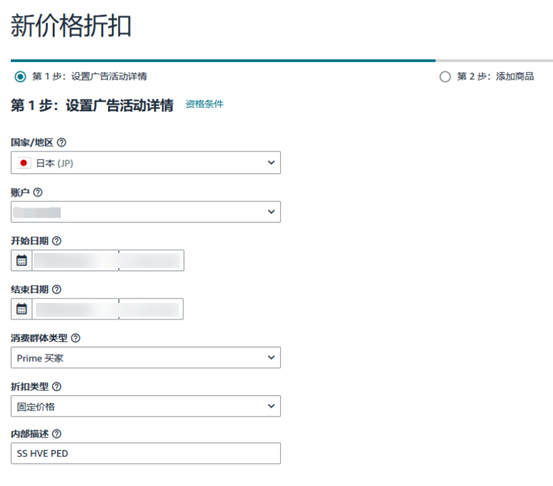Click help icon next to 消费群体类型
553x486 pixels.
coord(75,338)
